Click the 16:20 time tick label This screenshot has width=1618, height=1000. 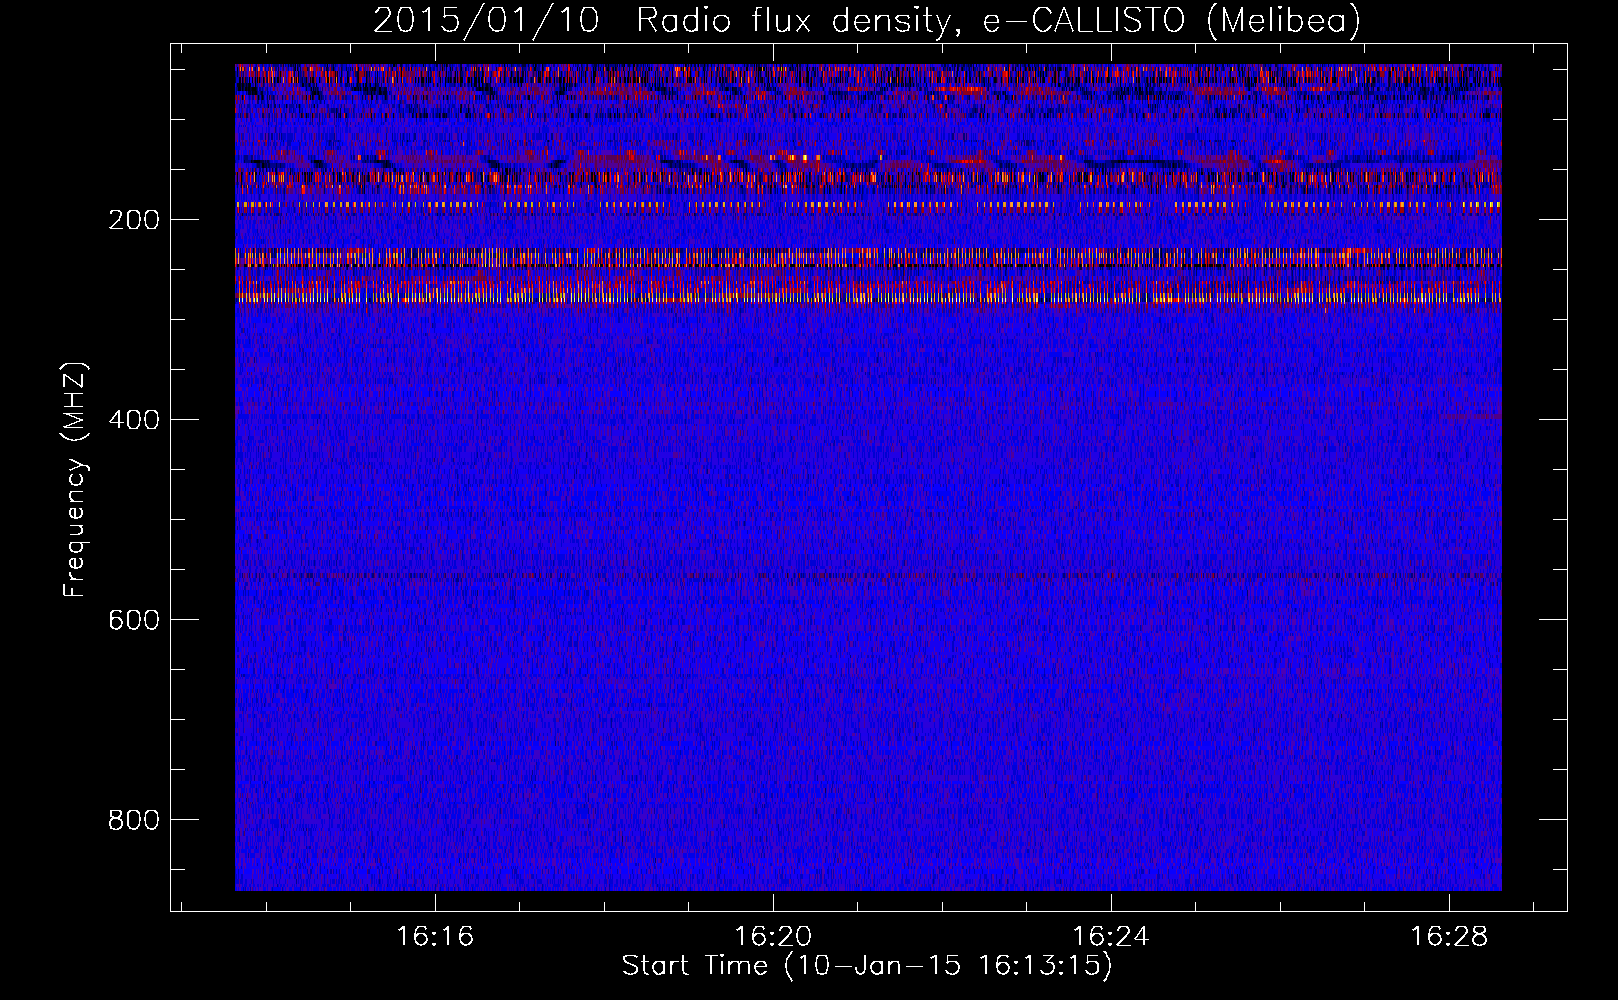coord(773,937)
